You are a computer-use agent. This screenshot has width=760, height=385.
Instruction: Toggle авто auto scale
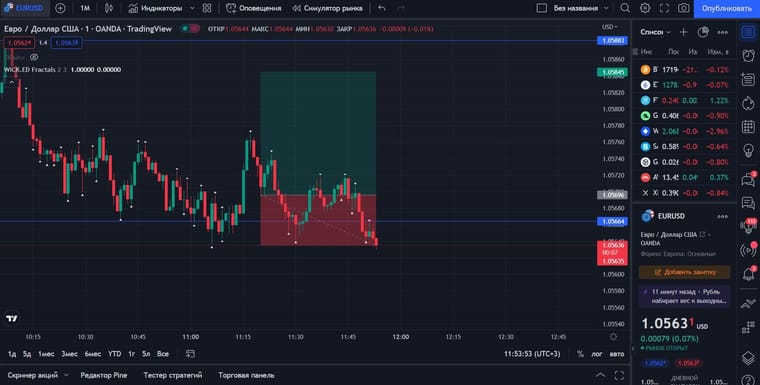(x=617, y=354)
